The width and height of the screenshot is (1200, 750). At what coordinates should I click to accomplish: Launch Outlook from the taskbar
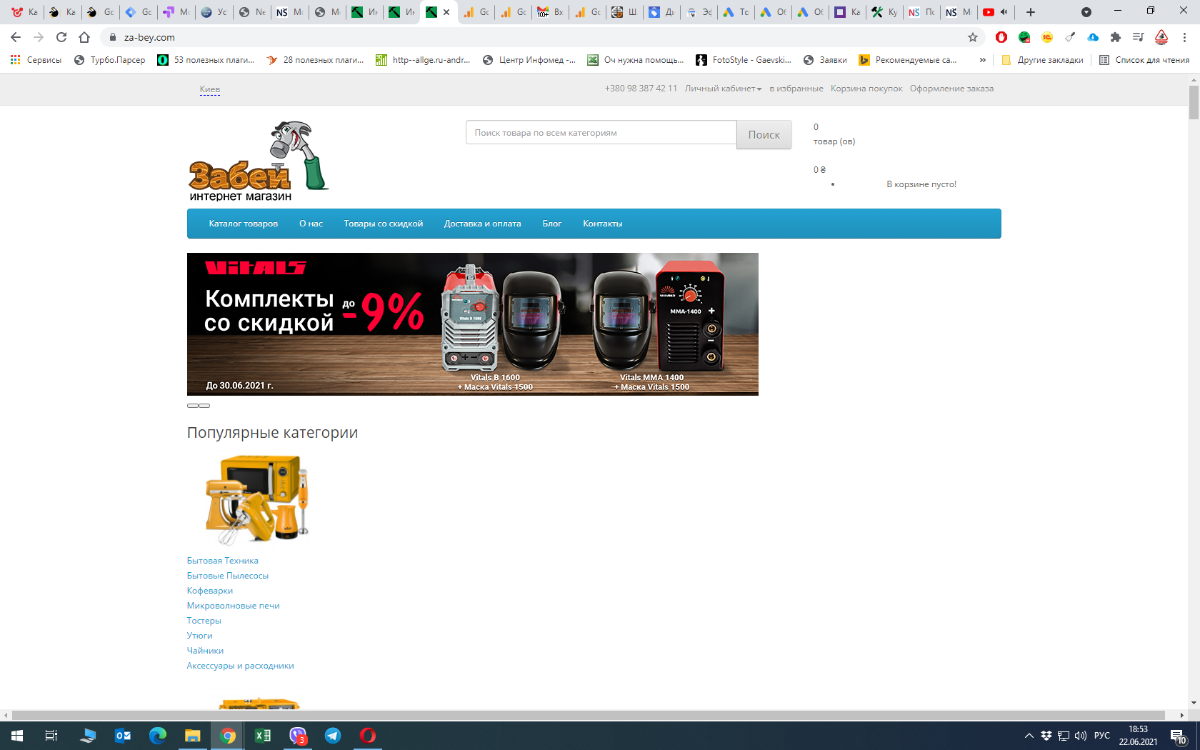pyautogui.click(x=123, y=735)
